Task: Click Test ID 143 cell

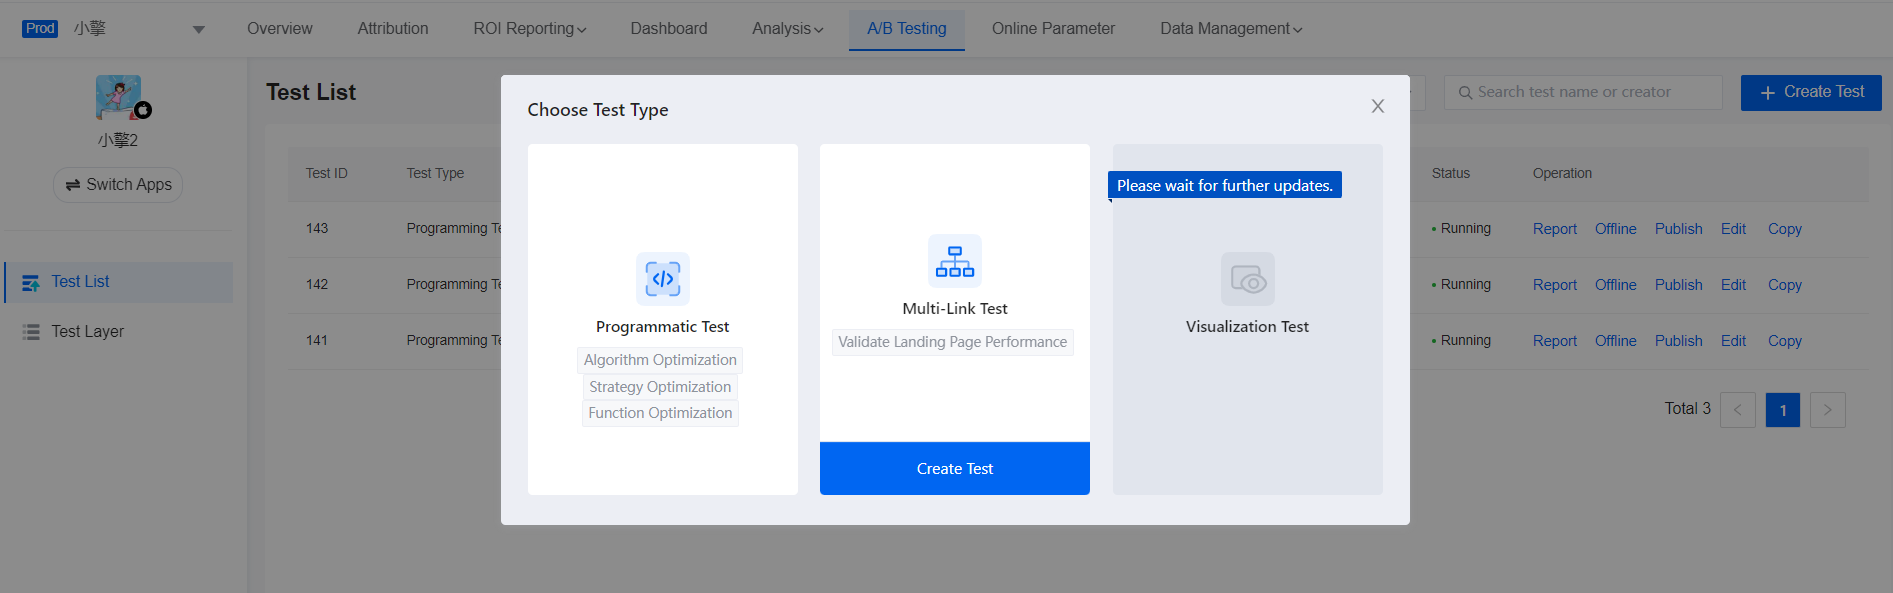Action: click(317, 229)
